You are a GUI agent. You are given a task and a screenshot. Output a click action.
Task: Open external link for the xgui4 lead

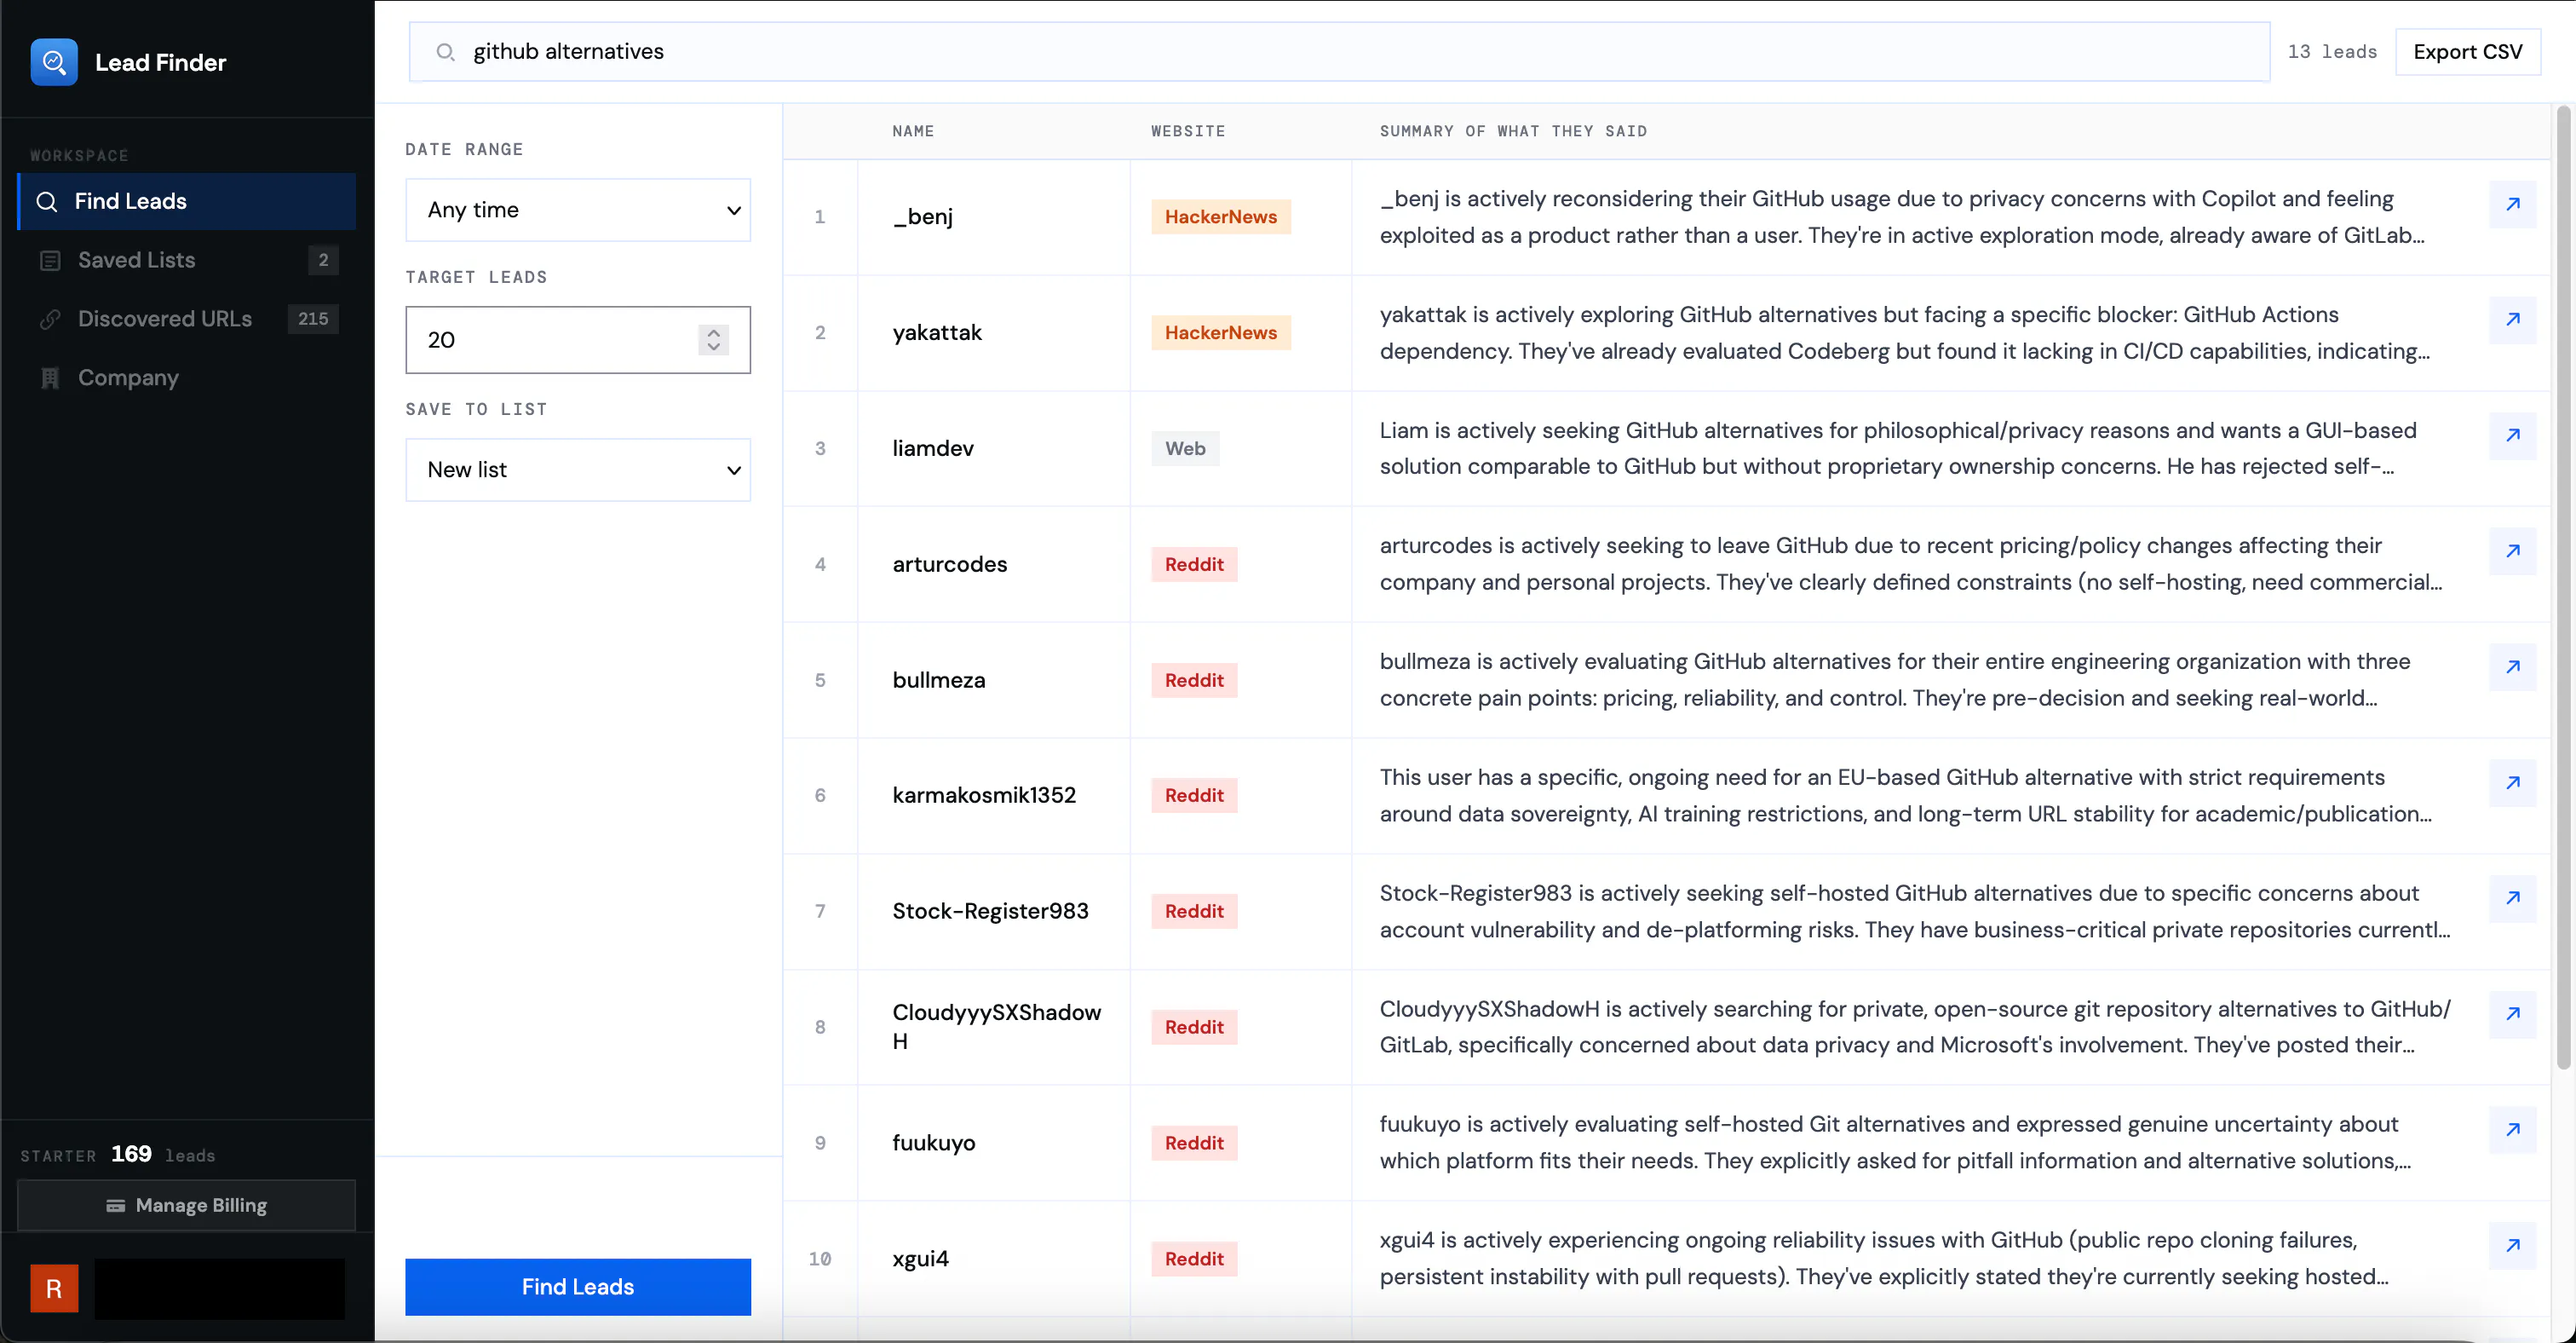(2512, 1246)
